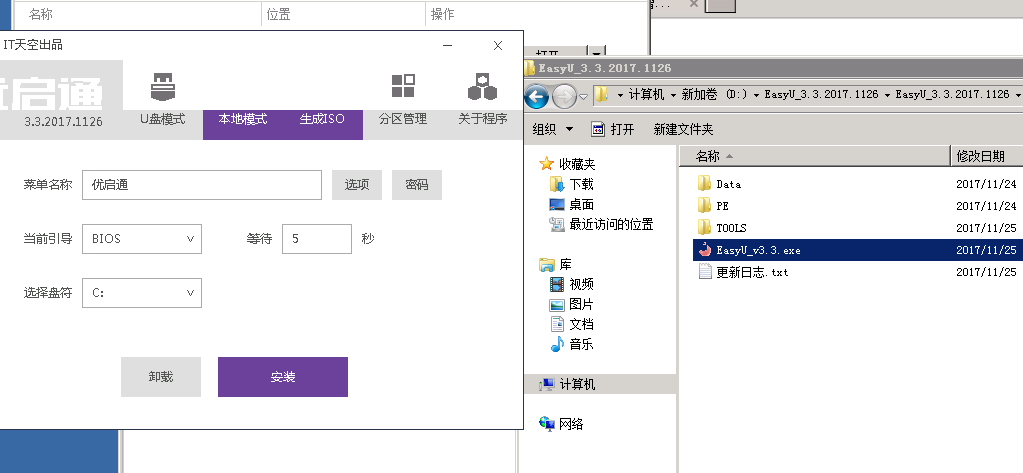Viewport: 1023px width, 473px height.
Task: Open U盘模式 USB drive icon
Action: coord(162,86)
